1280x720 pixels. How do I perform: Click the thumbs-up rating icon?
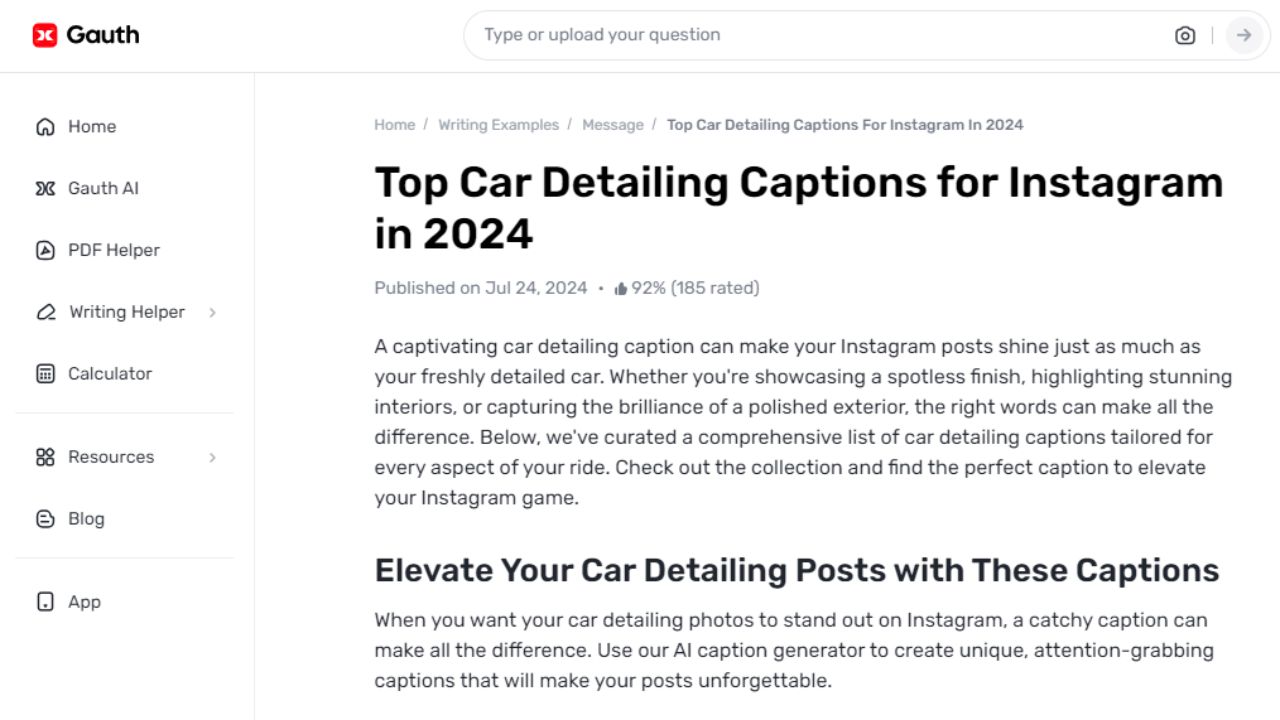[x=621, y=287]
